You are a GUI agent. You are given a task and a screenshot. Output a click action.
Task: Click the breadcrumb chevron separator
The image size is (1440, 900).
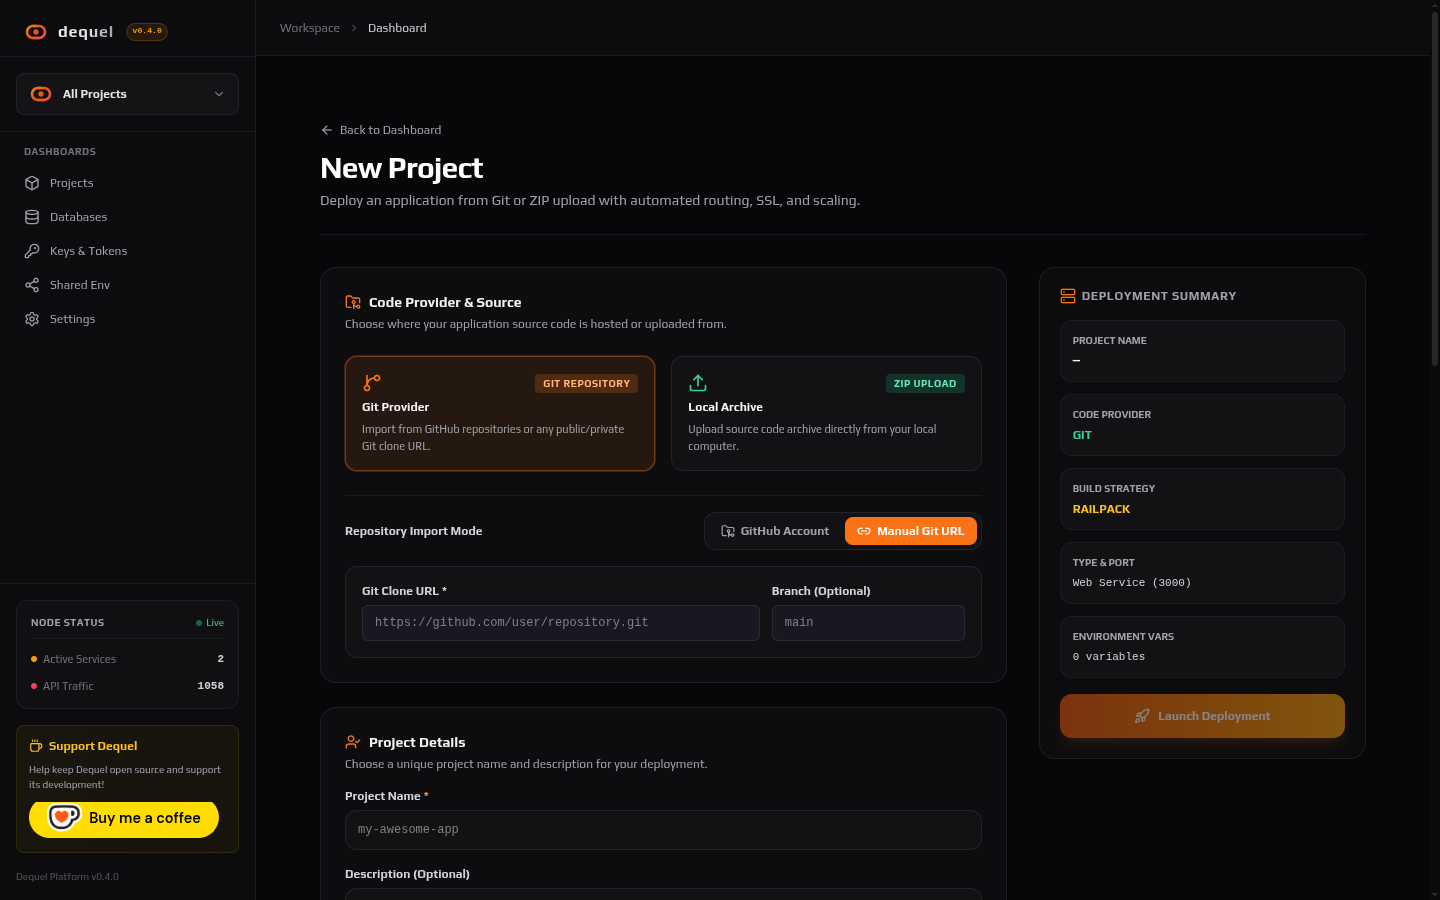(x=354, y=28)
